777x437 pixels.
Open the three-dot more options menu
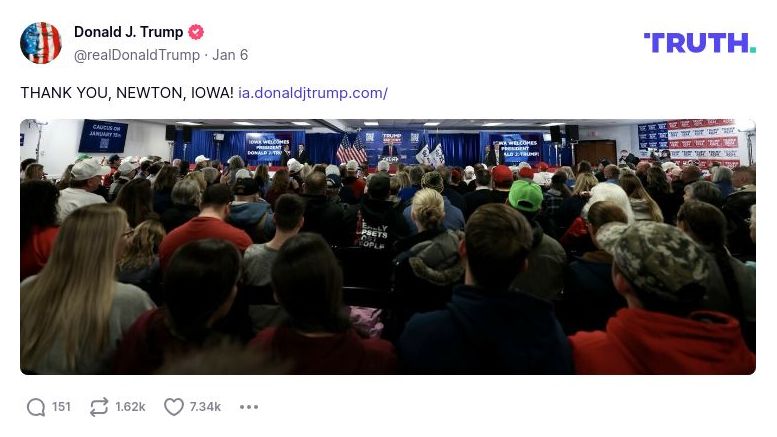click(249, 407)
